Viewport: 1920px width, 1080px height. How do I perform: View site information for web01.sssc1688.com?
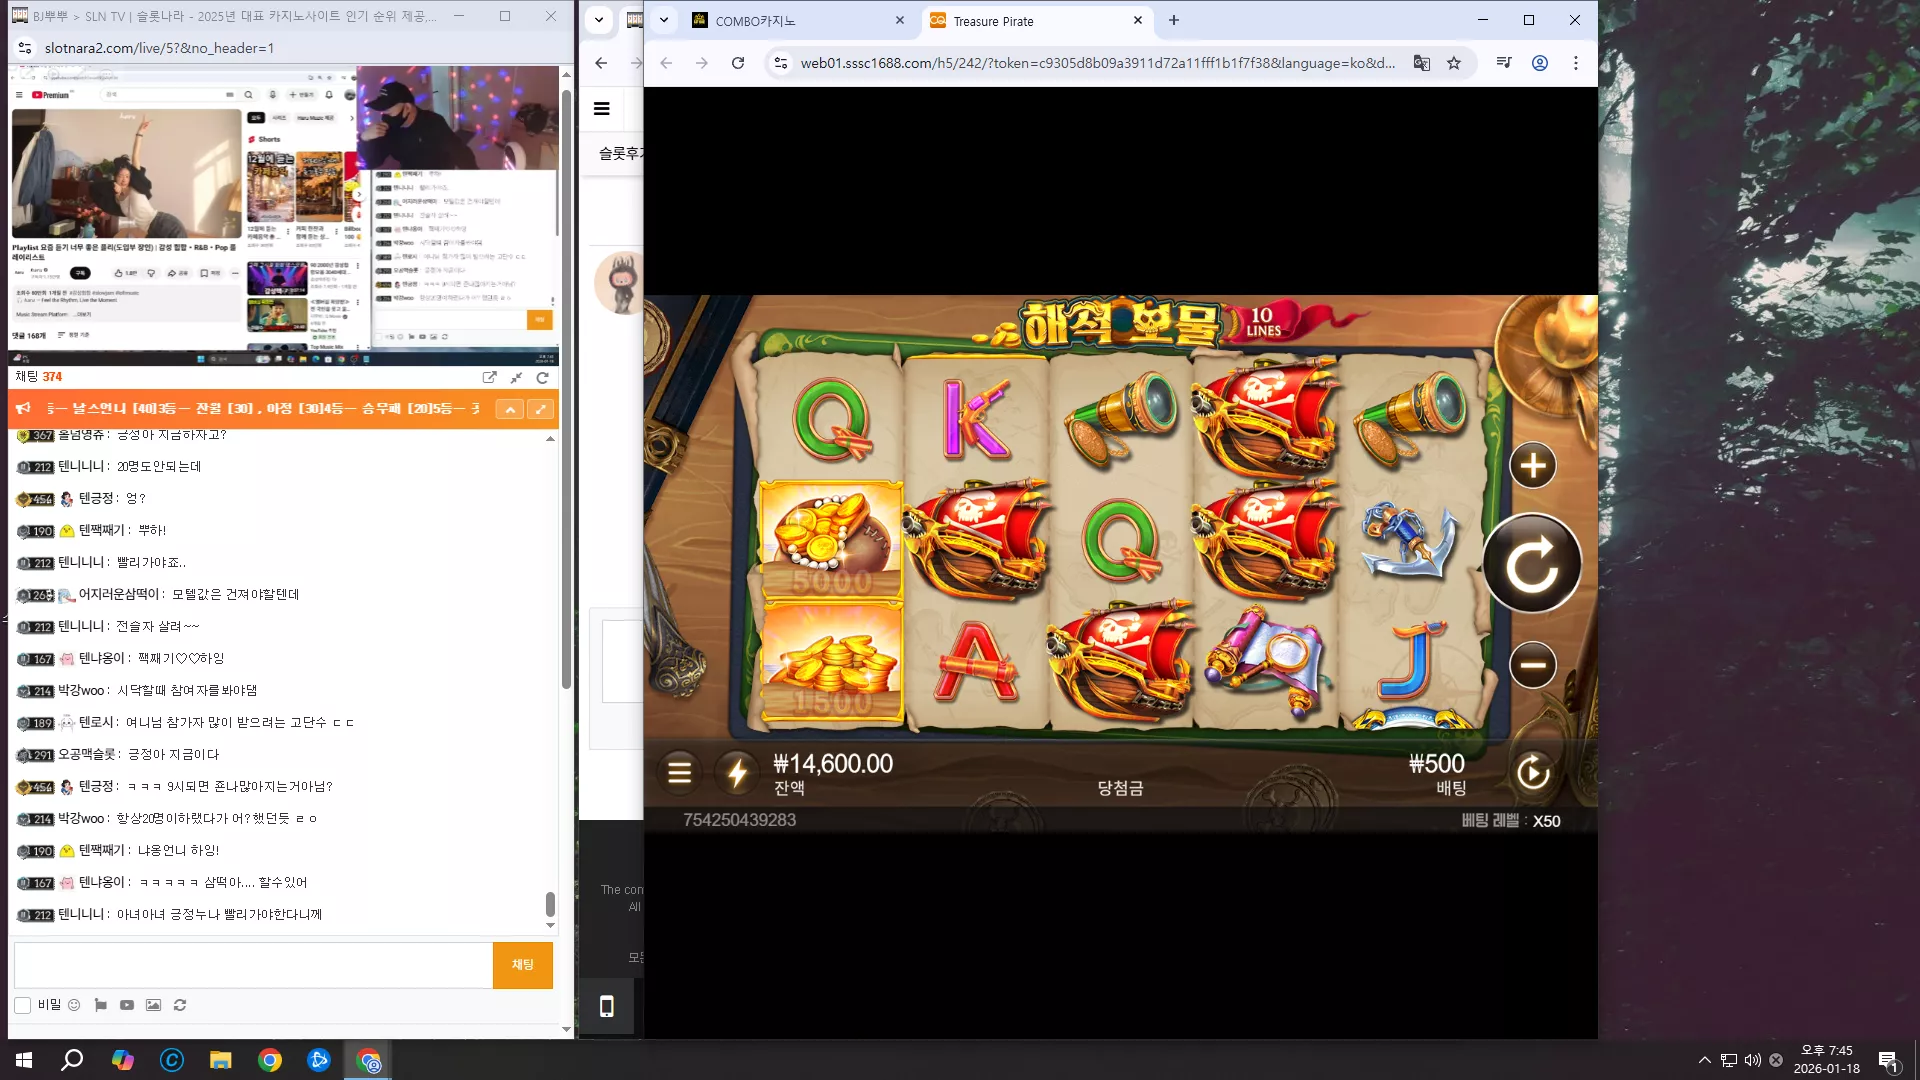coord(780,63)
